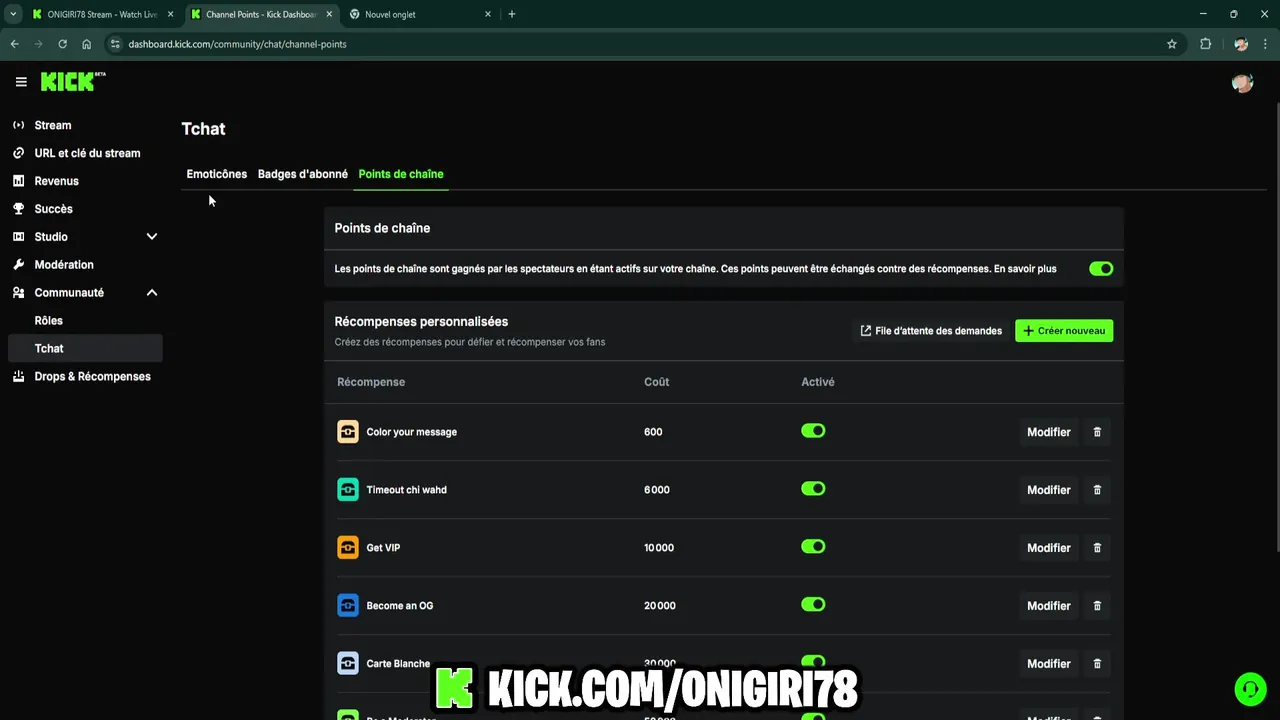Image resolution: width=1280 pixels, height=720 pixels.
Task: Click Modifier for Carte Blanche
Action: click(x=1049, y=664)
